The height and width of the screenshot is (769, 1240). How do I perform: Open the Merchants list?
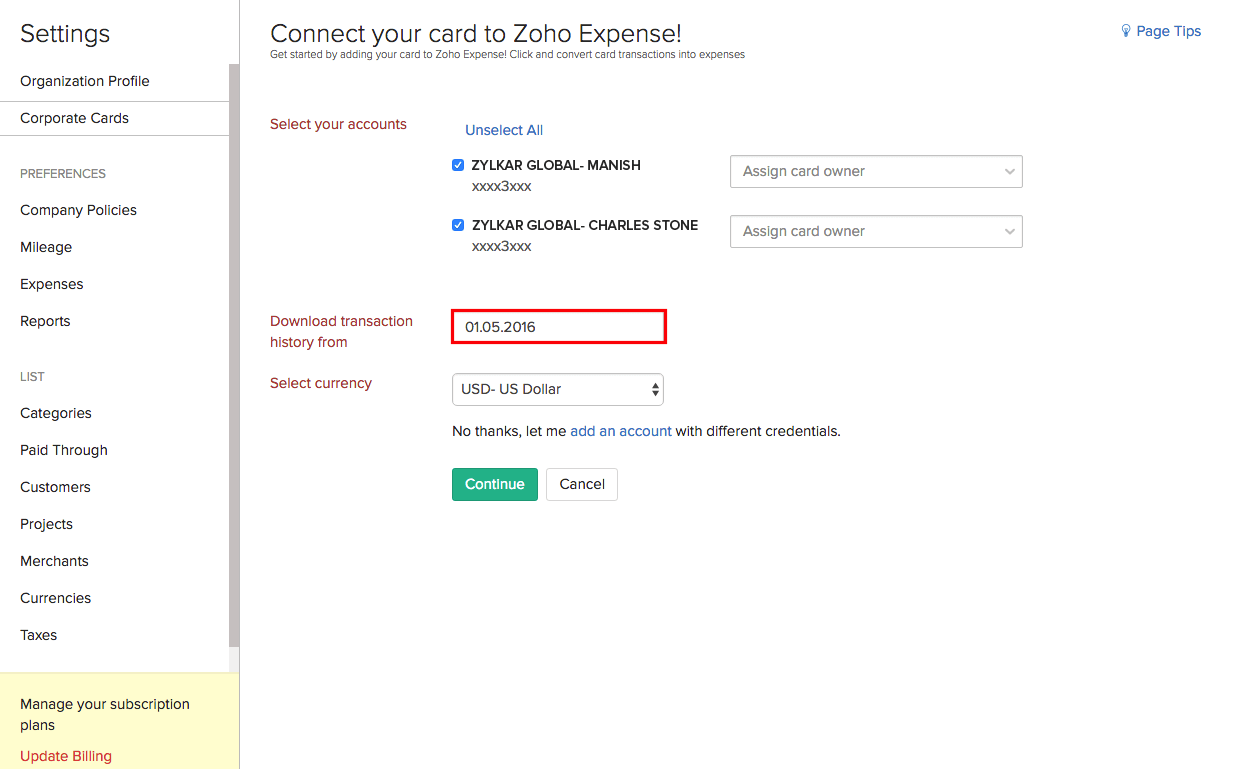[x=54, y=561]
